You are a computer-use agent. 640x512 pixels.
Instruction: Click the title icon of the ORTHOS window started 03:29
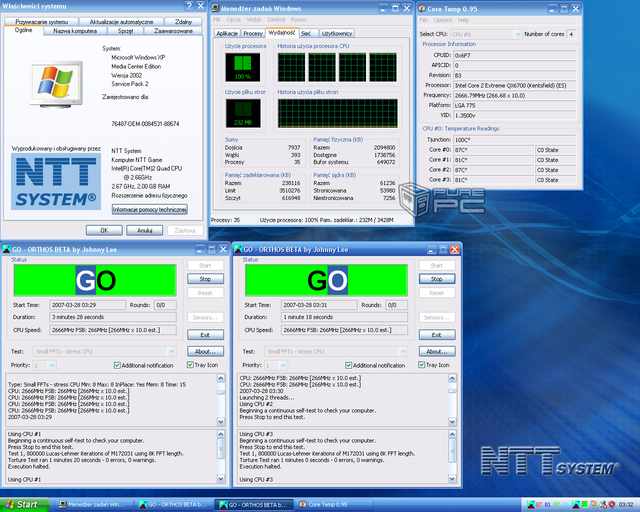point(6,249)
